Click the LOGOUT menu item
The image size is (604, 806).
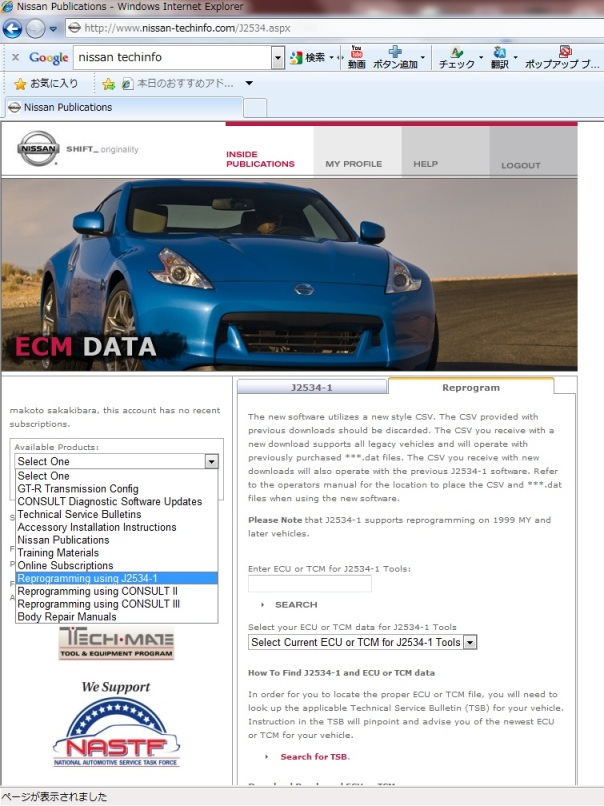(521, 166)
